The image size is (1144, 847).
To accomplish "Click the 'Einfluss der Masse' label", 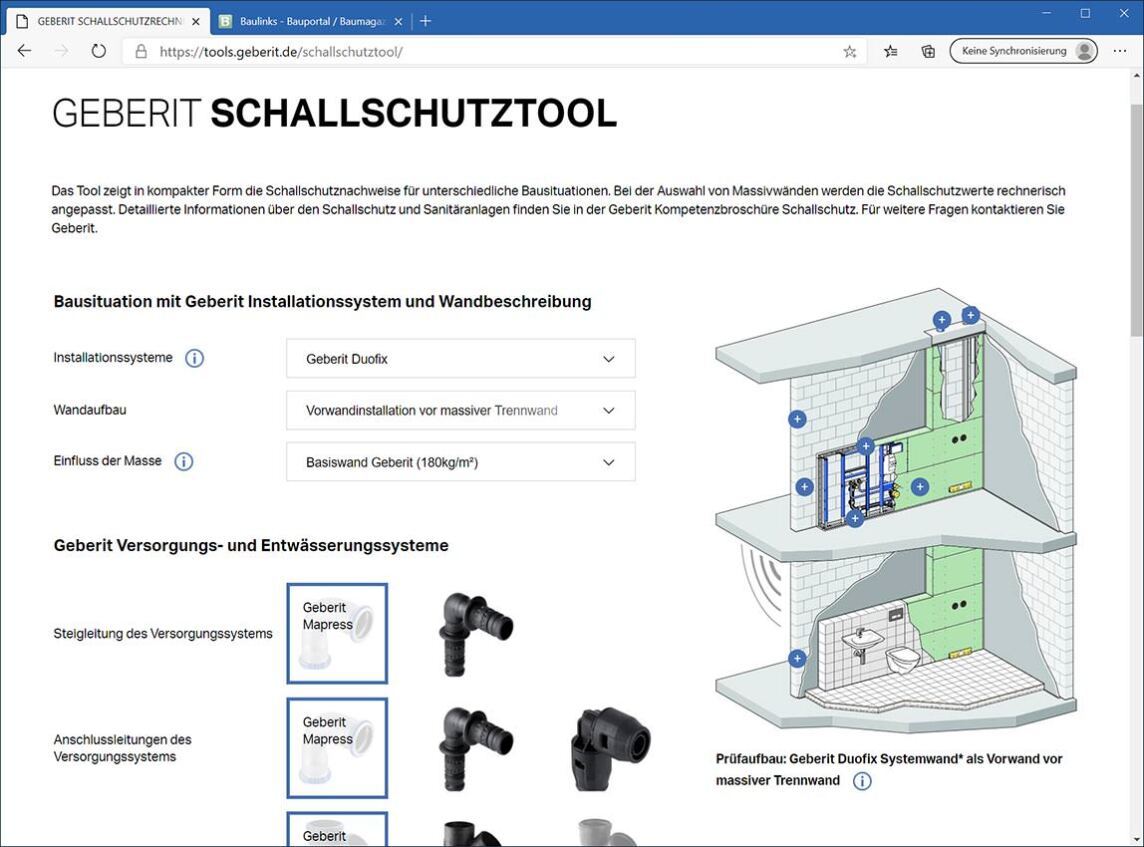I will [x=107, y=461].
